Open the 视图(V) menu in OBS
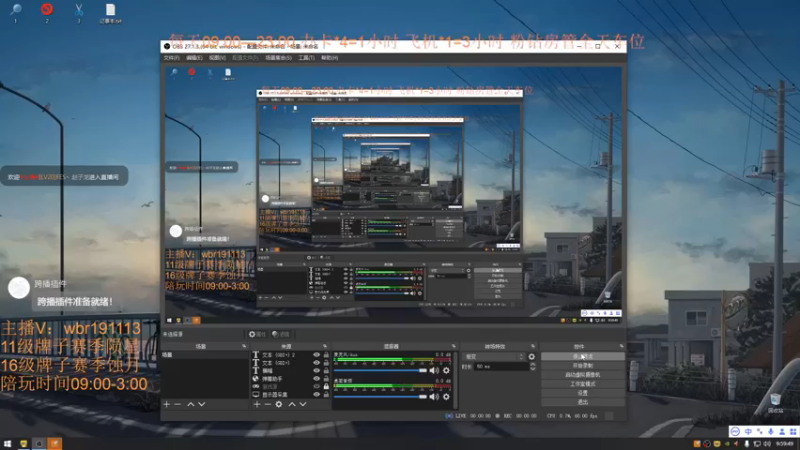The width and height of the screenshot is (800, 450). (217, 58)
